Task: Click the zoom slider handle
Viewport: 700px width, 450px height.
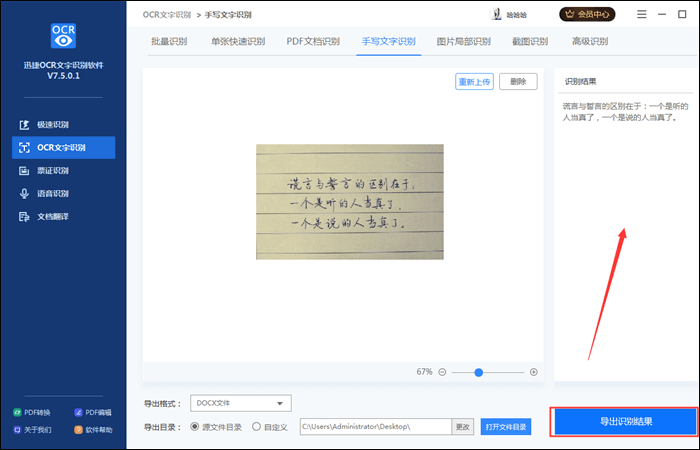Action: click(479, 372)
